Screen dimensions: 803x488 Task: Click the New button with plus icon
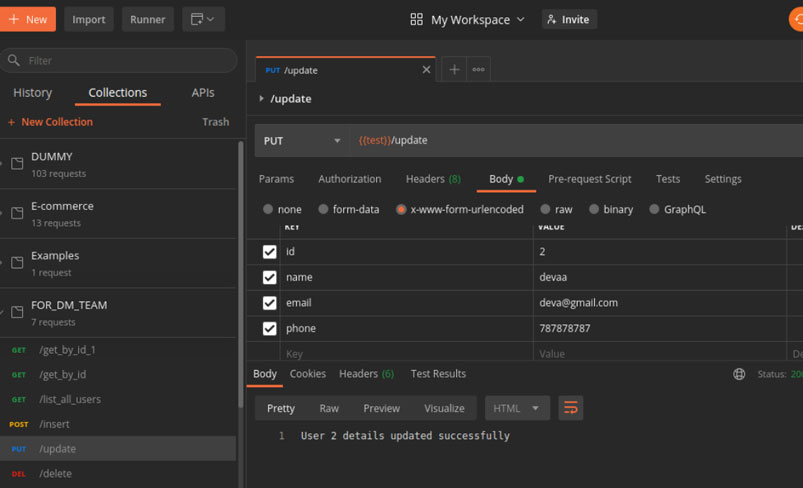[28, 19]
